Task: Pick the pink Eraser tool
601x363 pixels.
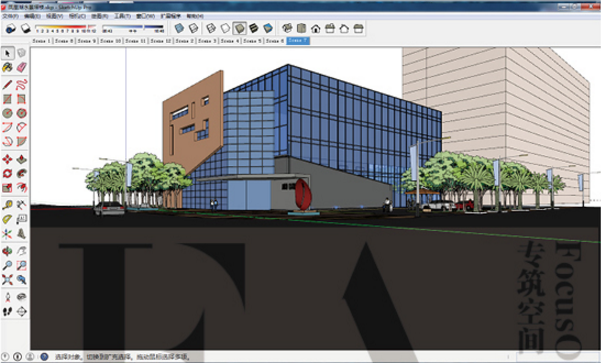Action: [x=21, y=67]
